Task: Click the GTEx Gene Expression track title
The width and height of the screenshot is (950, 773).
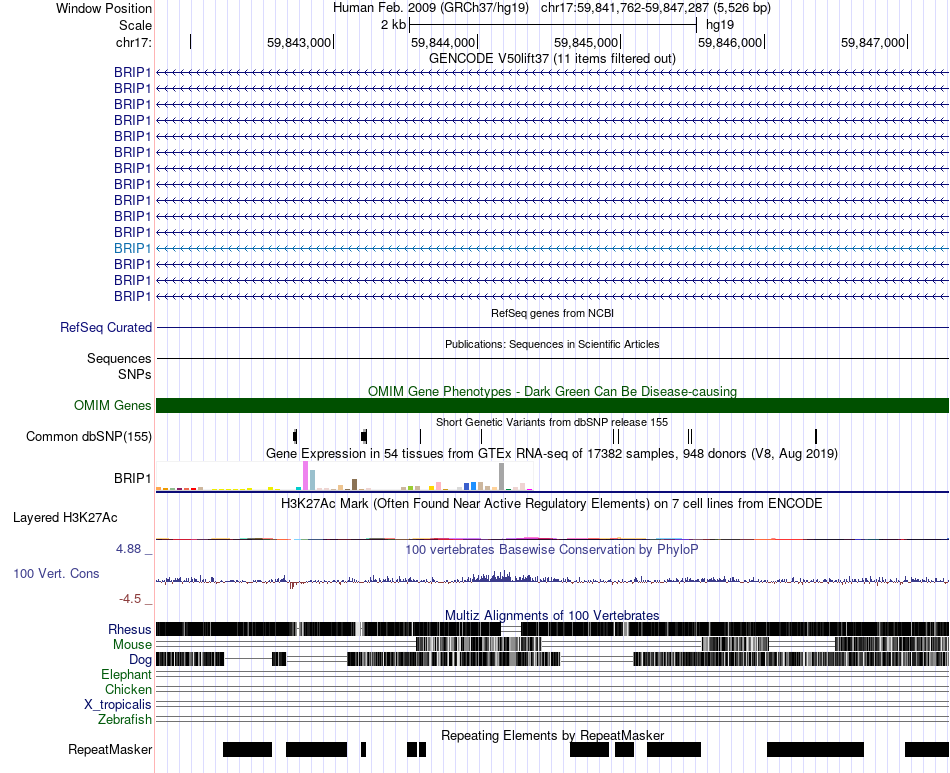Action: pos(552,454)
